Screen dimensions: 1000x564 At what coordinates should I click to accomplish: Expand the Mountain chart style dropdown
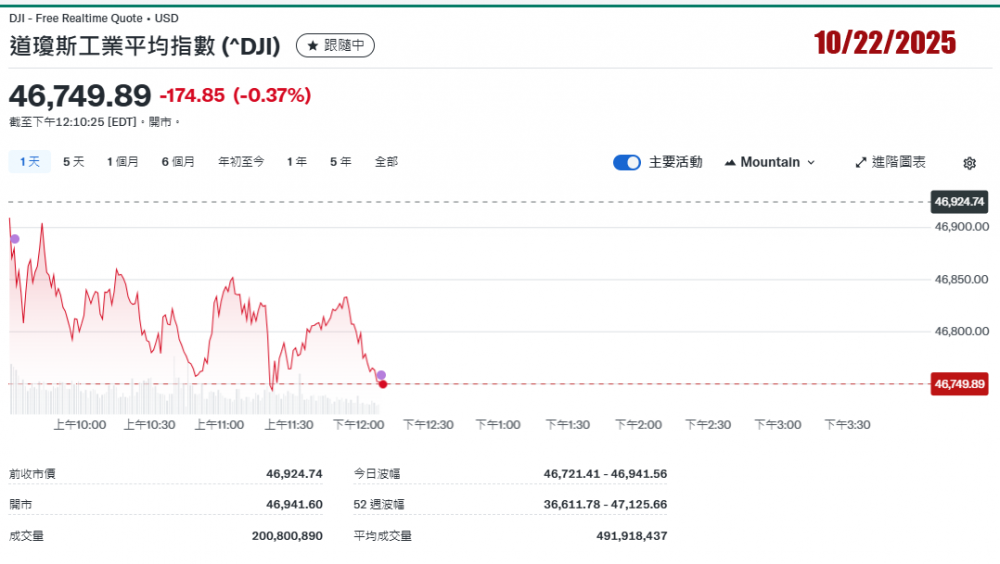[810, 162]
